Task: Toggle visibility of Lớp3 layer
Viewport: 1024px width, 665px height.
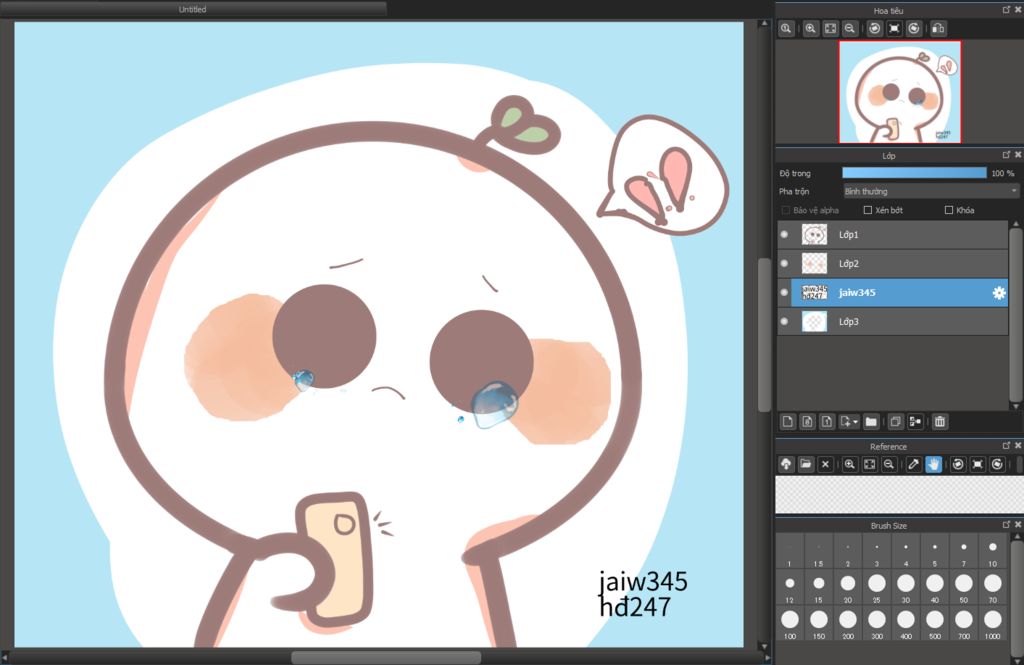Action: (784, 322)
